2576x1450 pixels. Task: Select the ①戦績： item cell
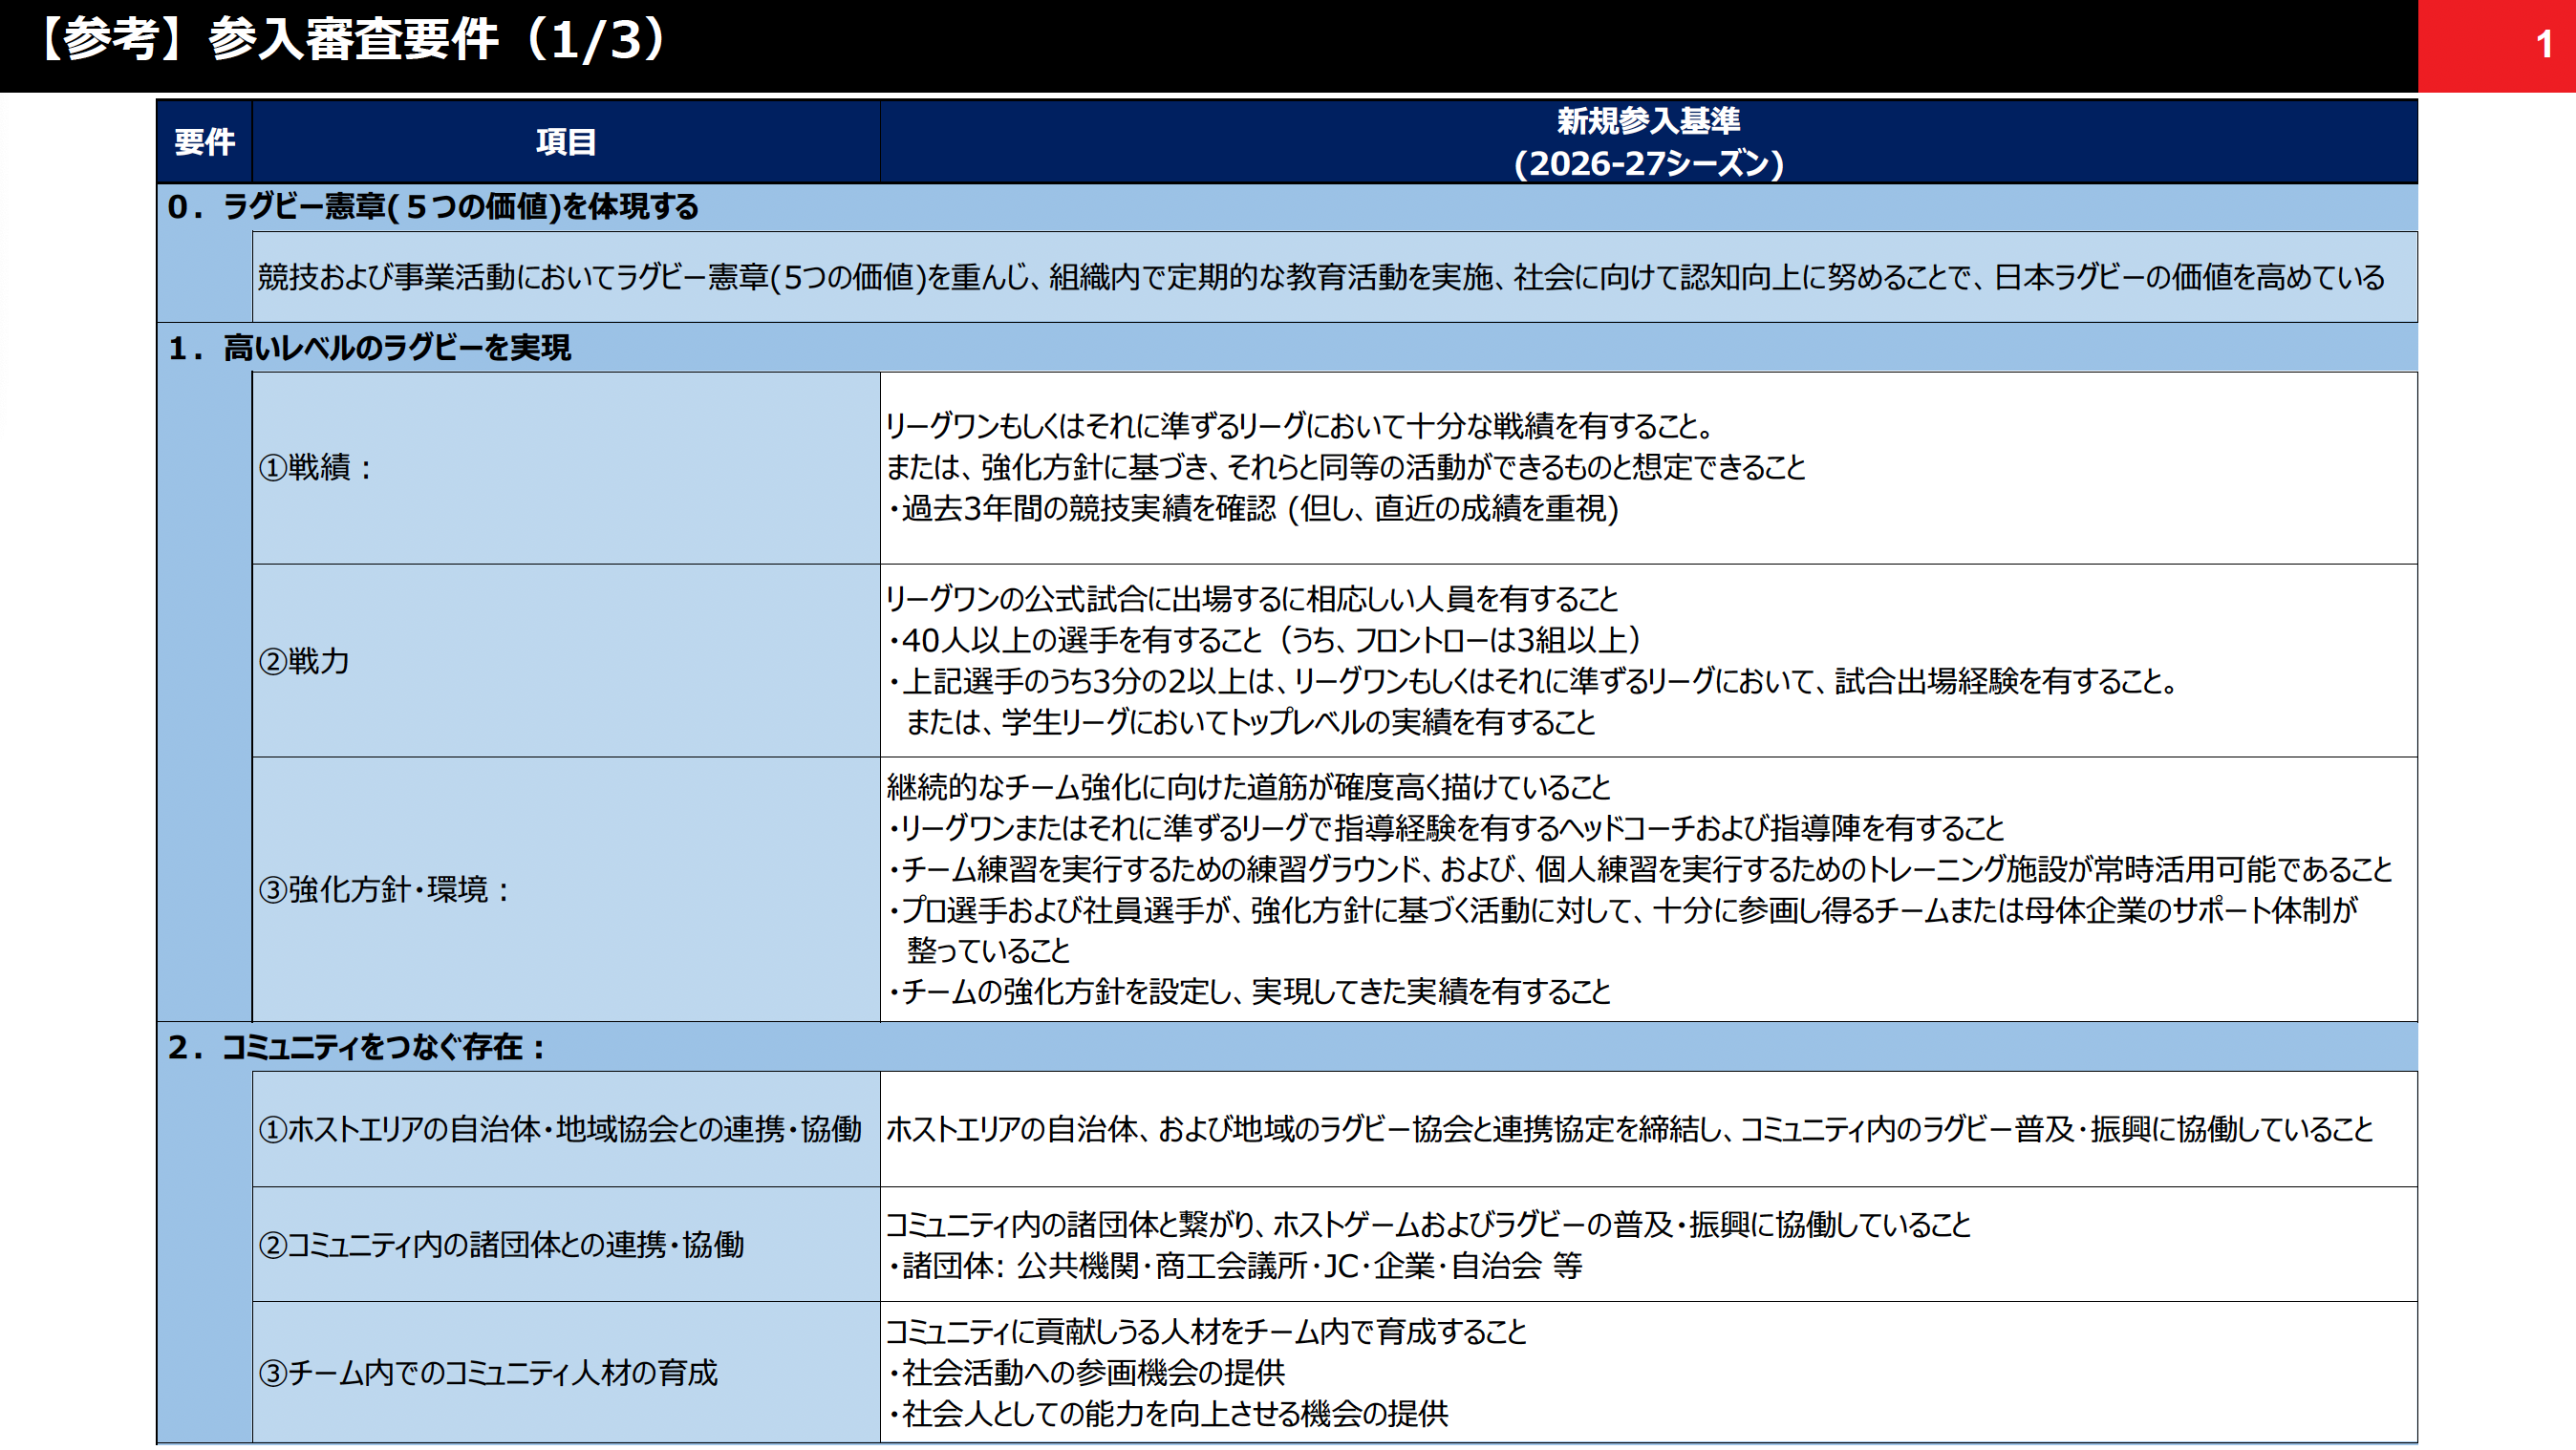pos(566,468)
